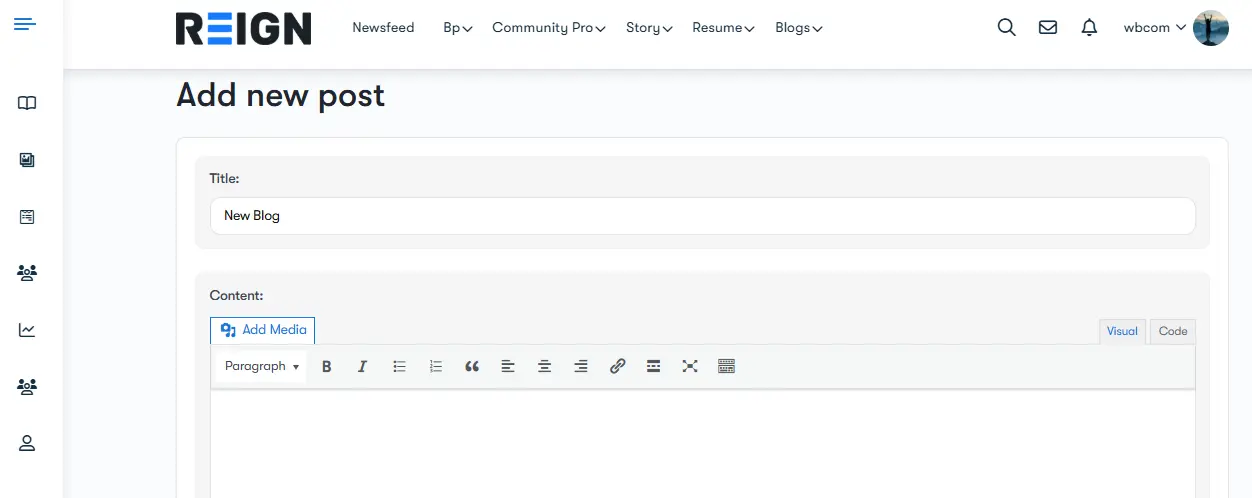Screen dimensions: 1252x498
Task: Switch to the Code editor tab
Action: (1173, 331)
